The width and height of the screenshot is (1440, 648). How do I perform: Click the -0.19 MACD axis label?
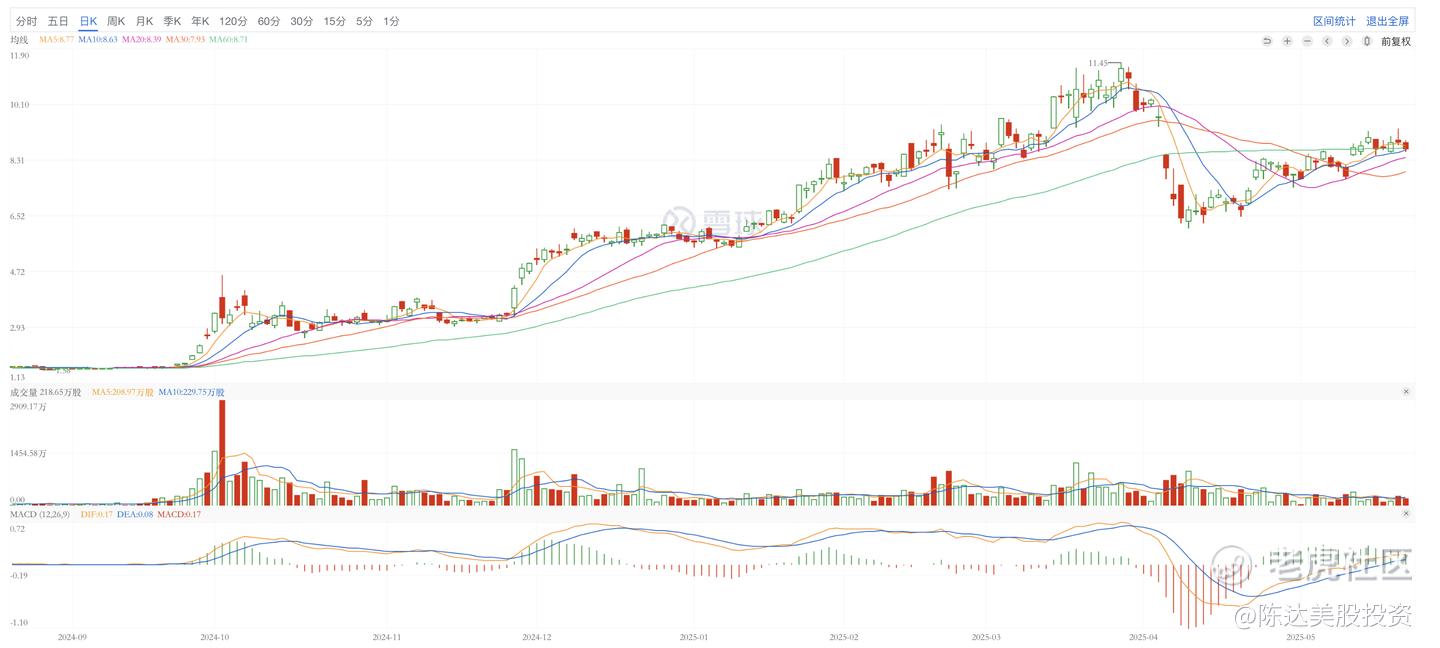(x=19, y=575)
